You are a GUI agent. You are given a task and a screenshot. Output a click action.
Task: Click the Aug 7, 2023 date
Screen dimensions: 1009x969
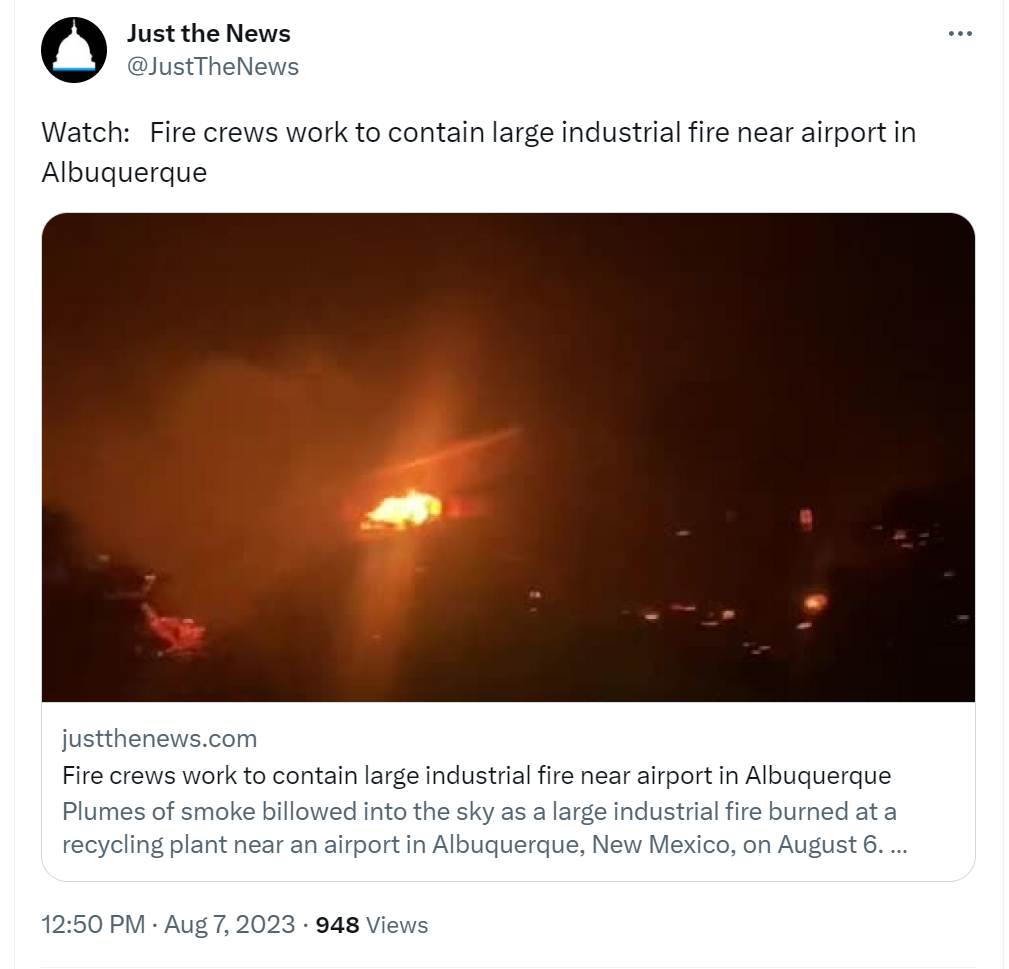pyautogui.click(x=230, y=925)
